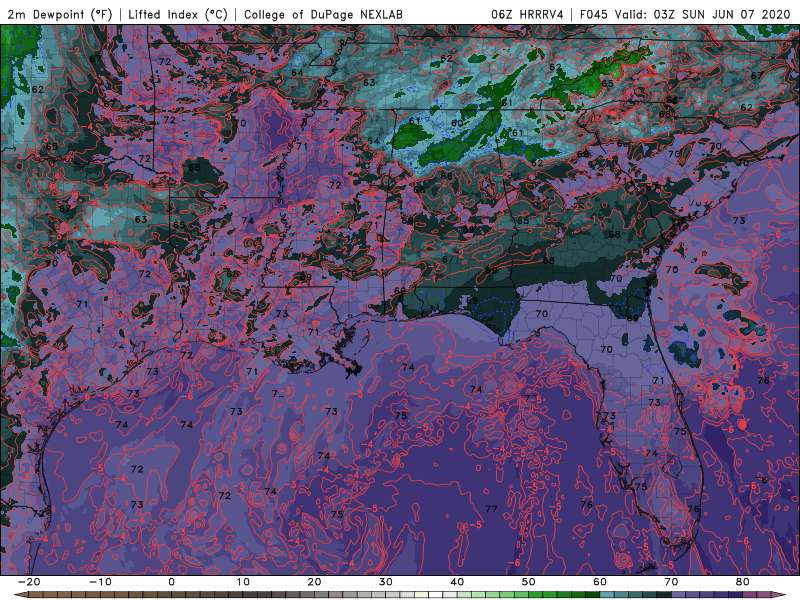Screen dimensions: 800x600
Task: Click the "Lifted Index (°C)" header label
Action: (x=178, y=14)
